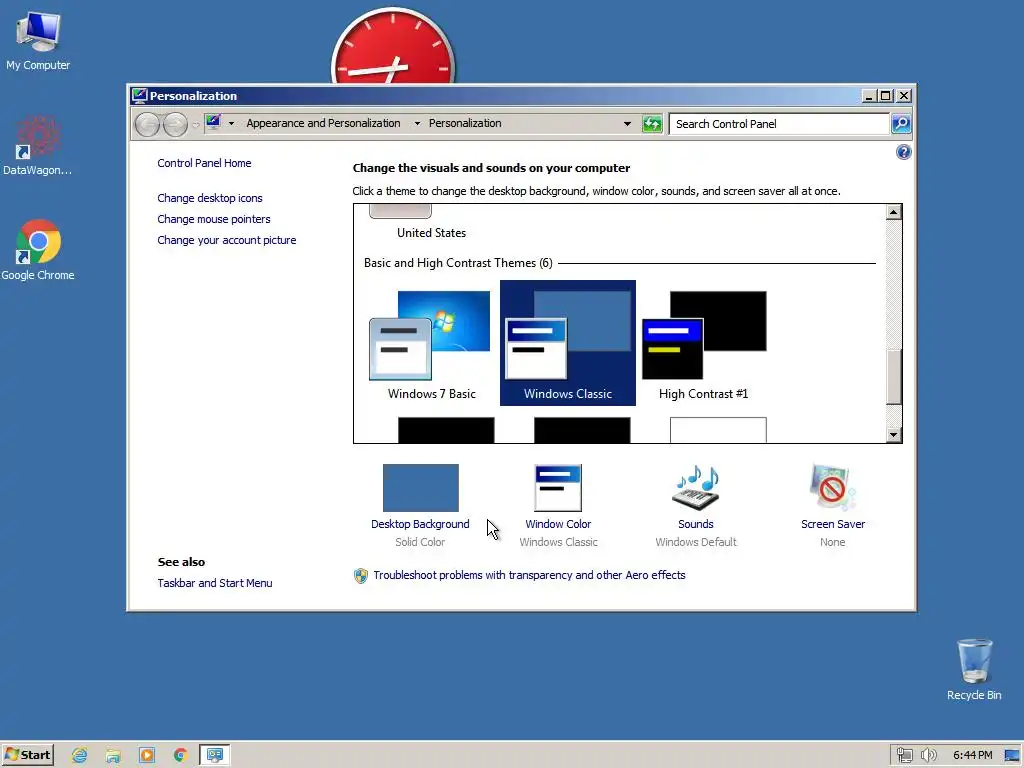Click Troubleshoot transparency and Aero effects link
Screen dimensions: 1024x768
(529, 575)
